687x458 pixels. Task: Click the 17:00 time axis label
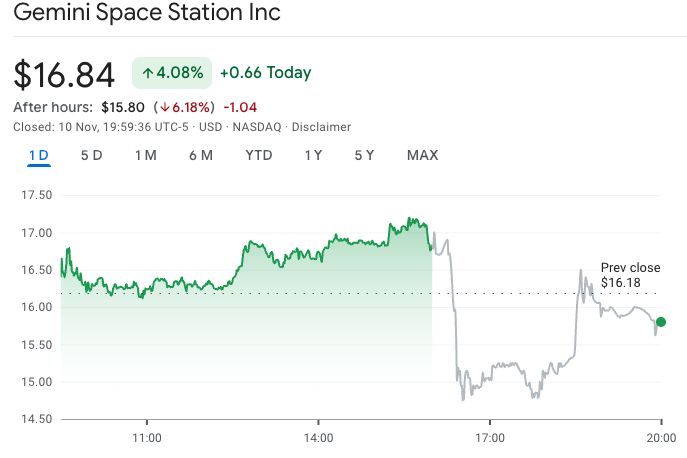point(489,438)
